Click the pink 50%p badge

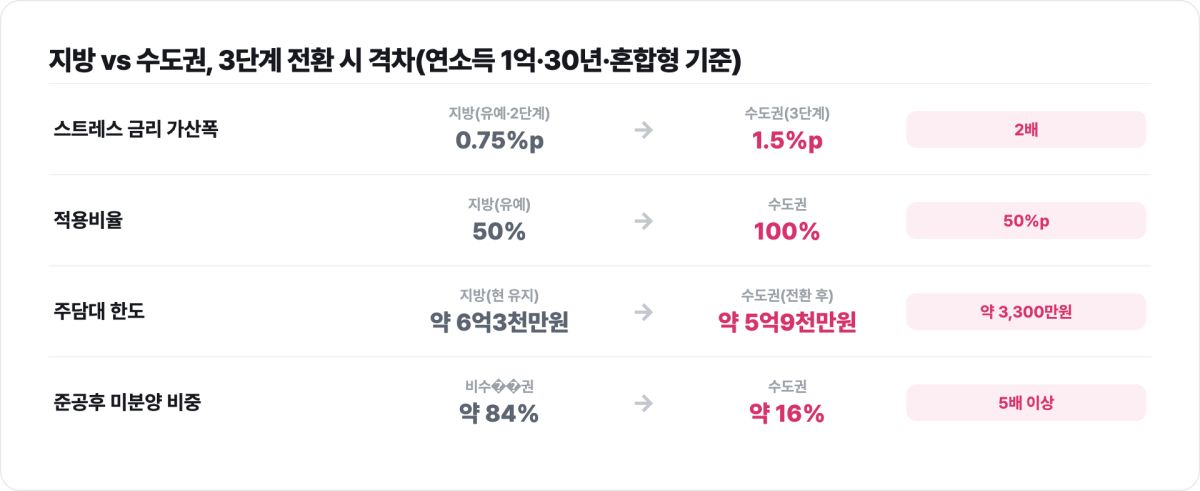pyautogui.click(x=1026, y=221)
